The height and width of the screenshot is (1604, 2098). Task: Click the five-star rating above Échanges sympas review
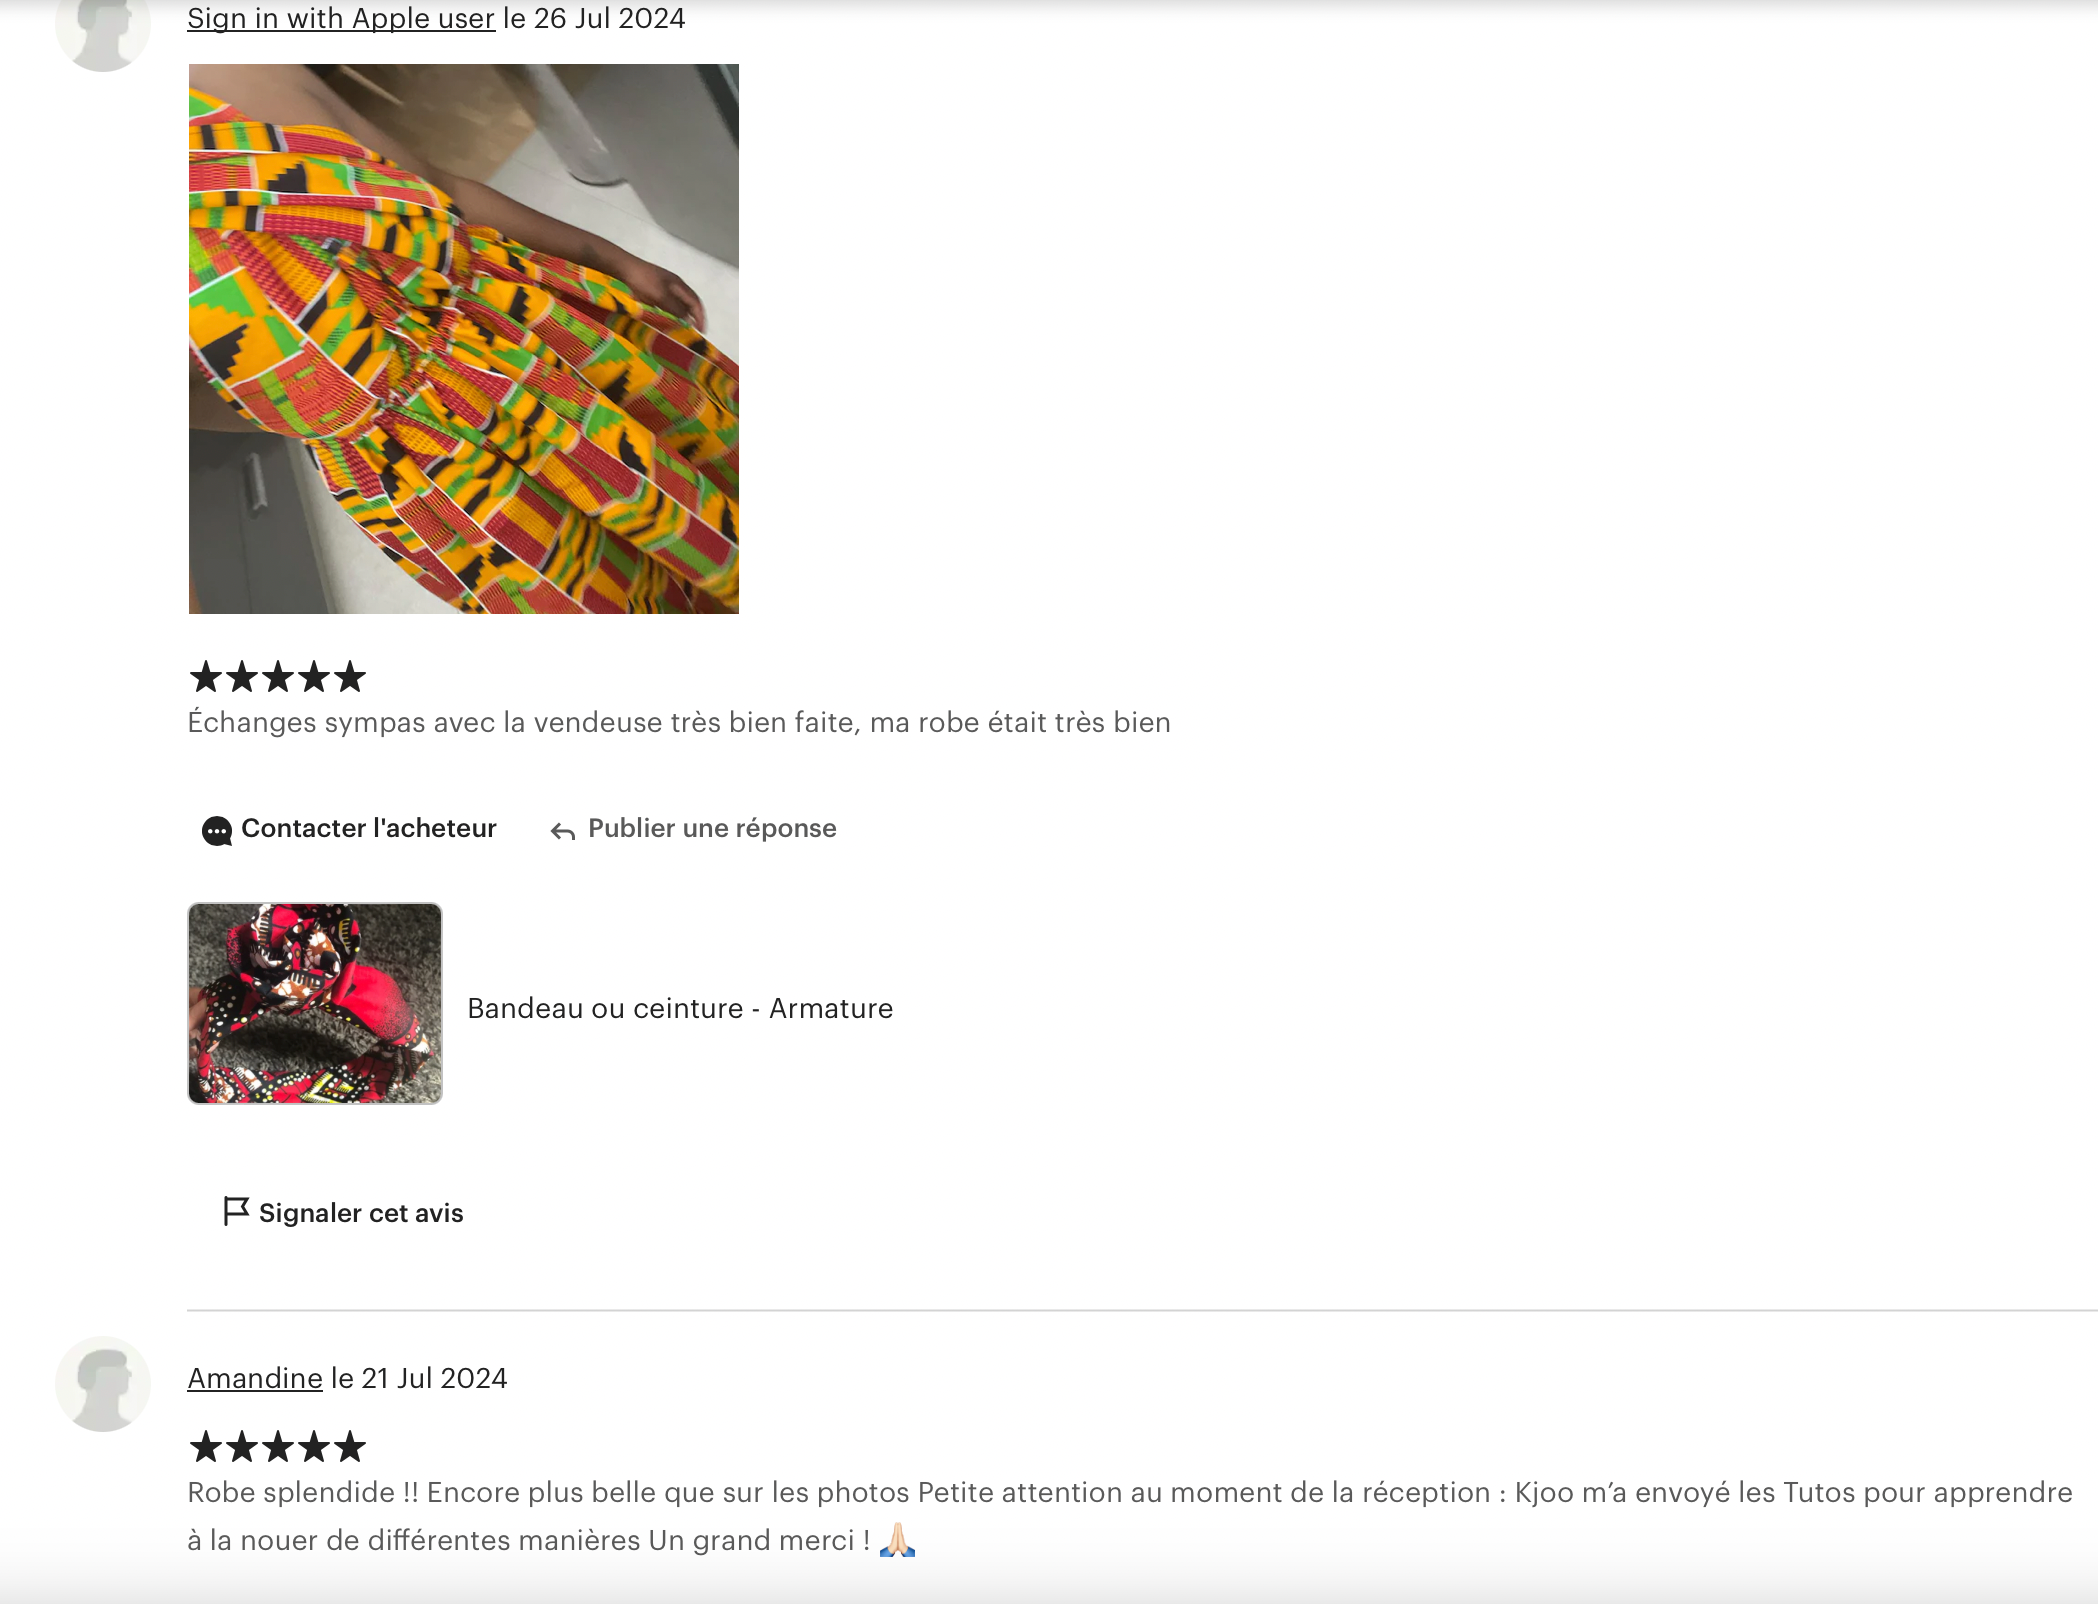click(278, 677)
